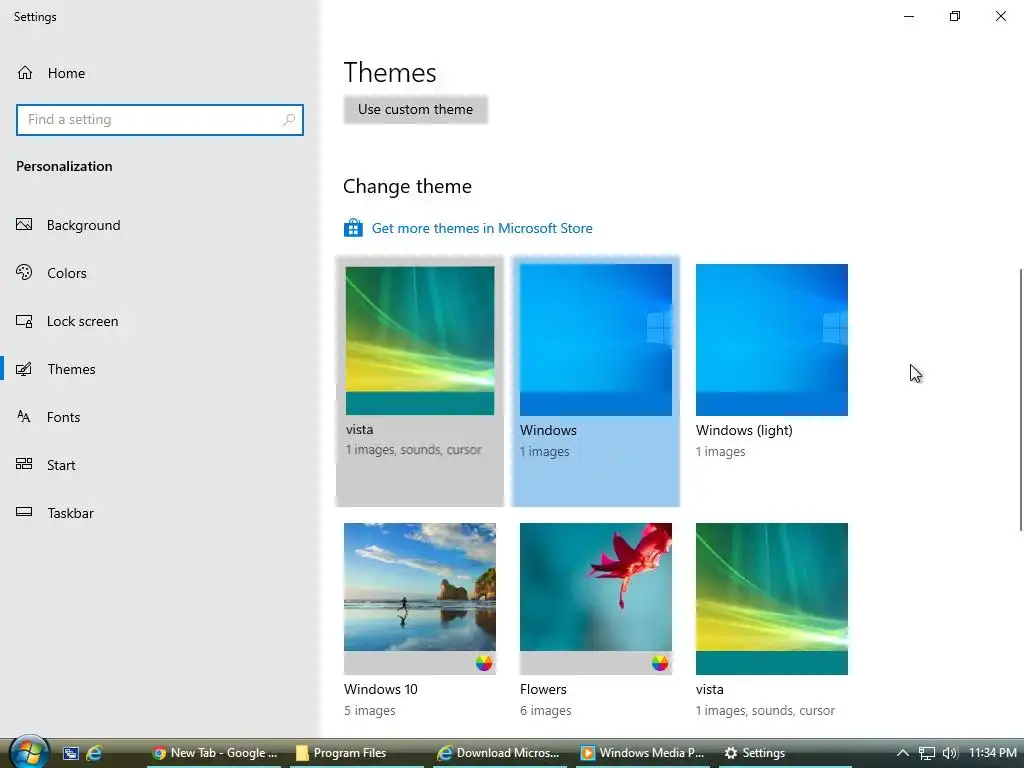Click 'Windows (light)' theme name
The image size is (1024, 768).
point(744,430)
